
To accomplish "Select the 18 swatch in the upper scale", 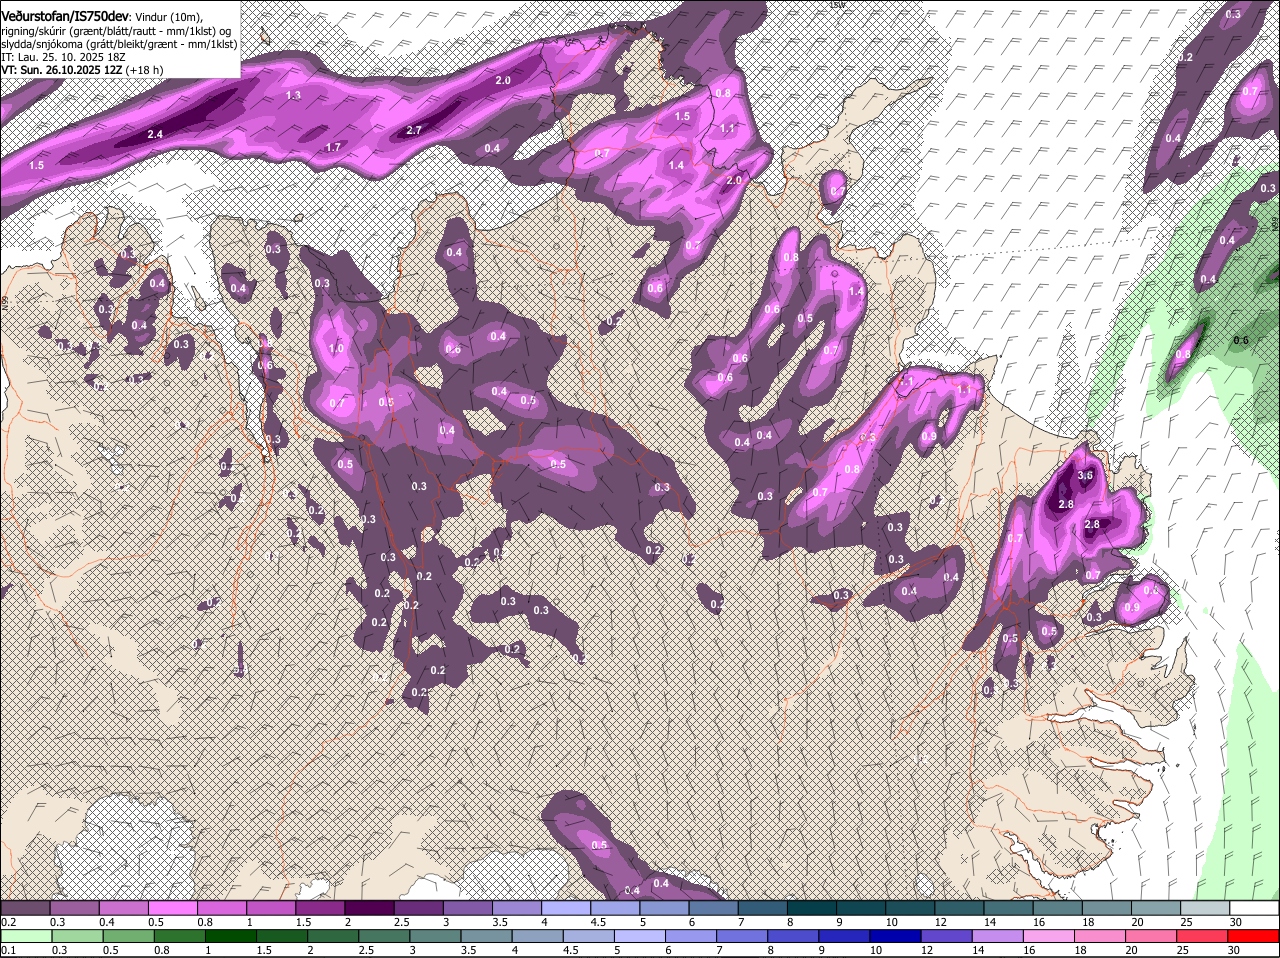I will pyautogui.click(x=1107, y=907).
